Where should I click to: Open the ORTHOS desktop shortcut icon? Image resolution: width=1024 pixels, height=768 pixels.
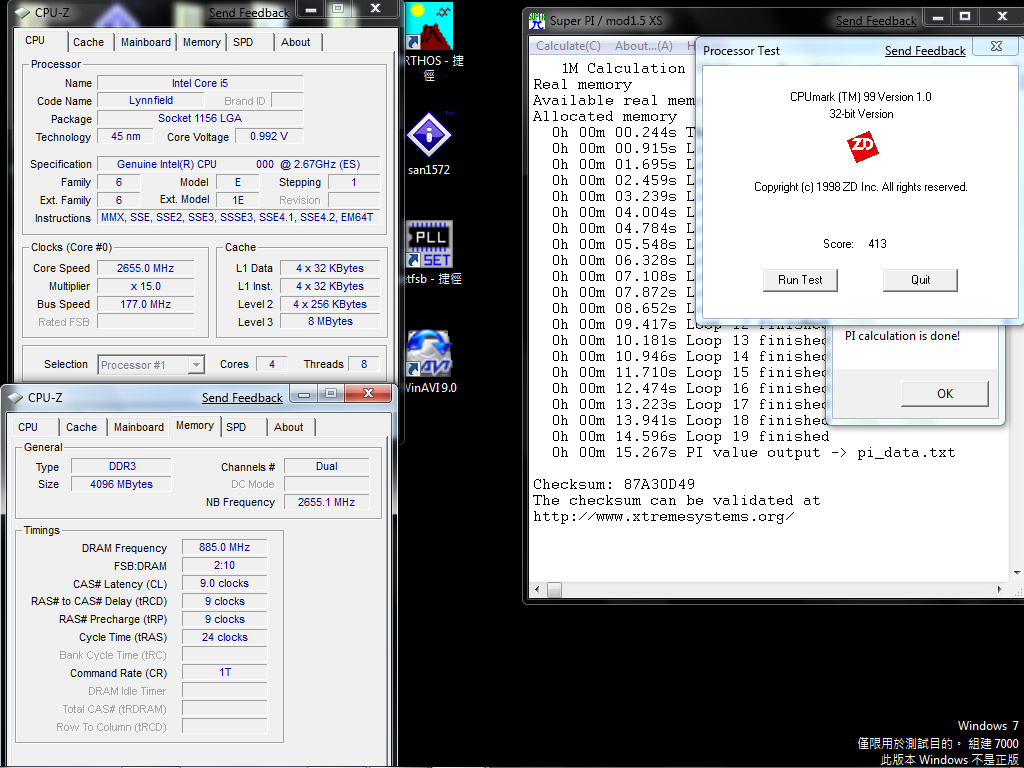428,27
